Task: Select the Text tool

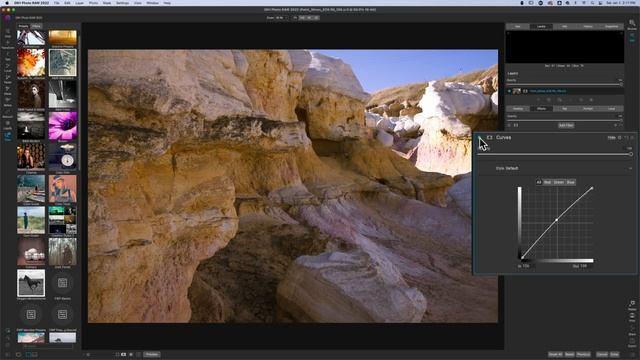Action: pos(8,56)
